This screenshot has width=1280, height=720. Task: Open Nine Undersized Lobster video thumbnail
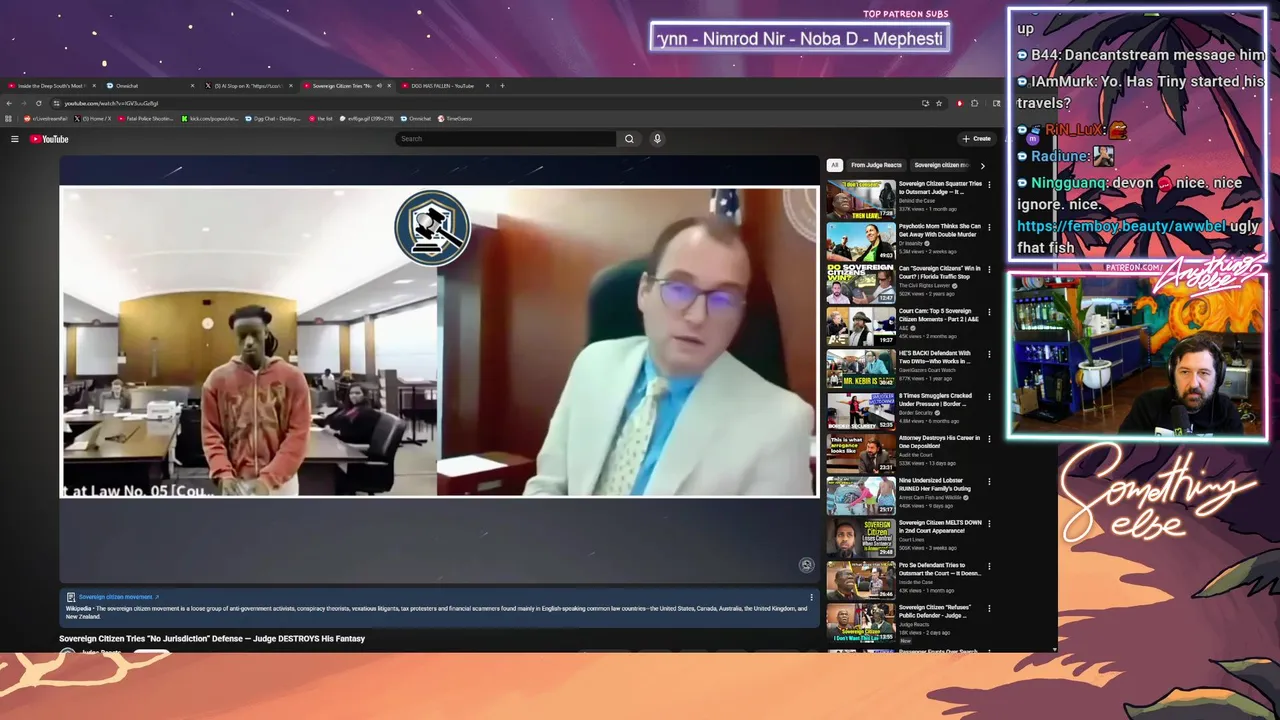click(860, 496)
